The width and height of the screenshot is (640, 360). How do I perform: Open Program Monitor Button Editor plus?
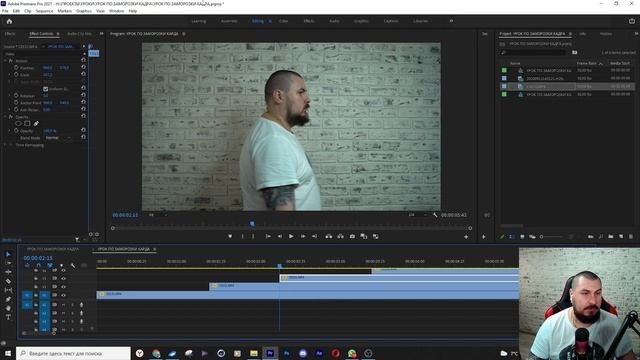tap(466, 237)
